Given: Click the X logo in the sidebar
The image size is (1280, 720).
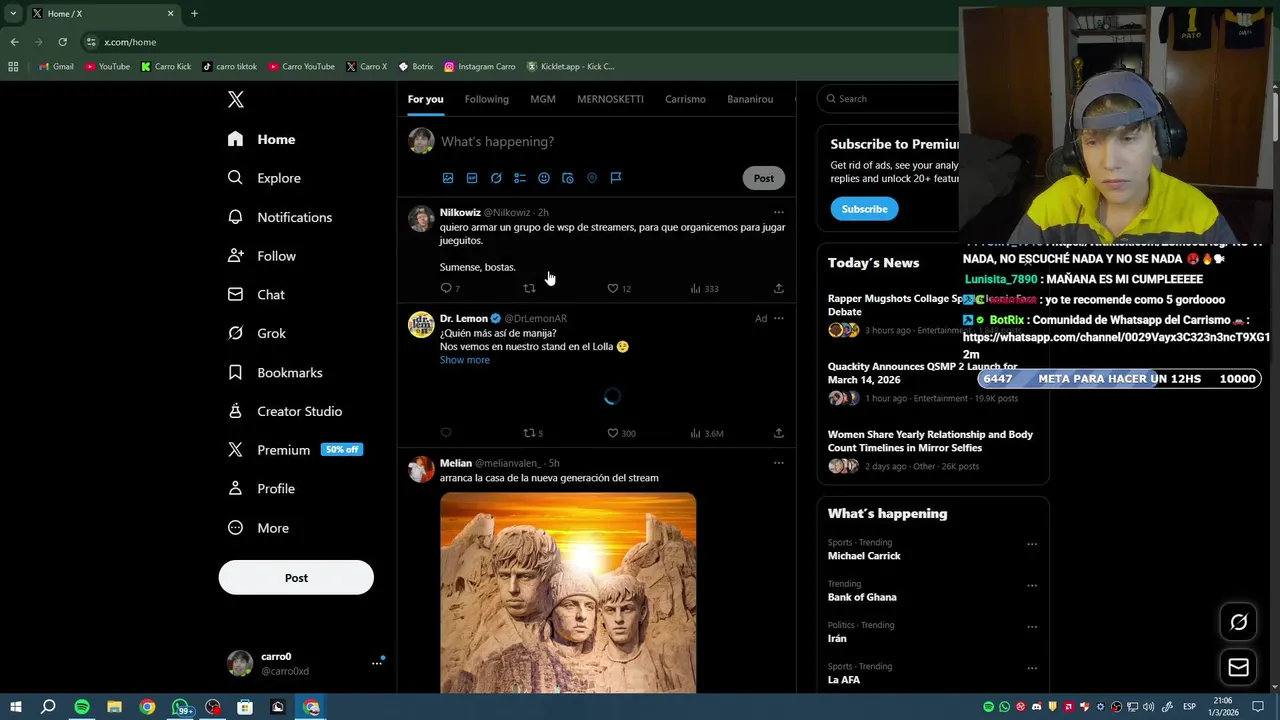Looking at the screenshot, I should (236, 99).
